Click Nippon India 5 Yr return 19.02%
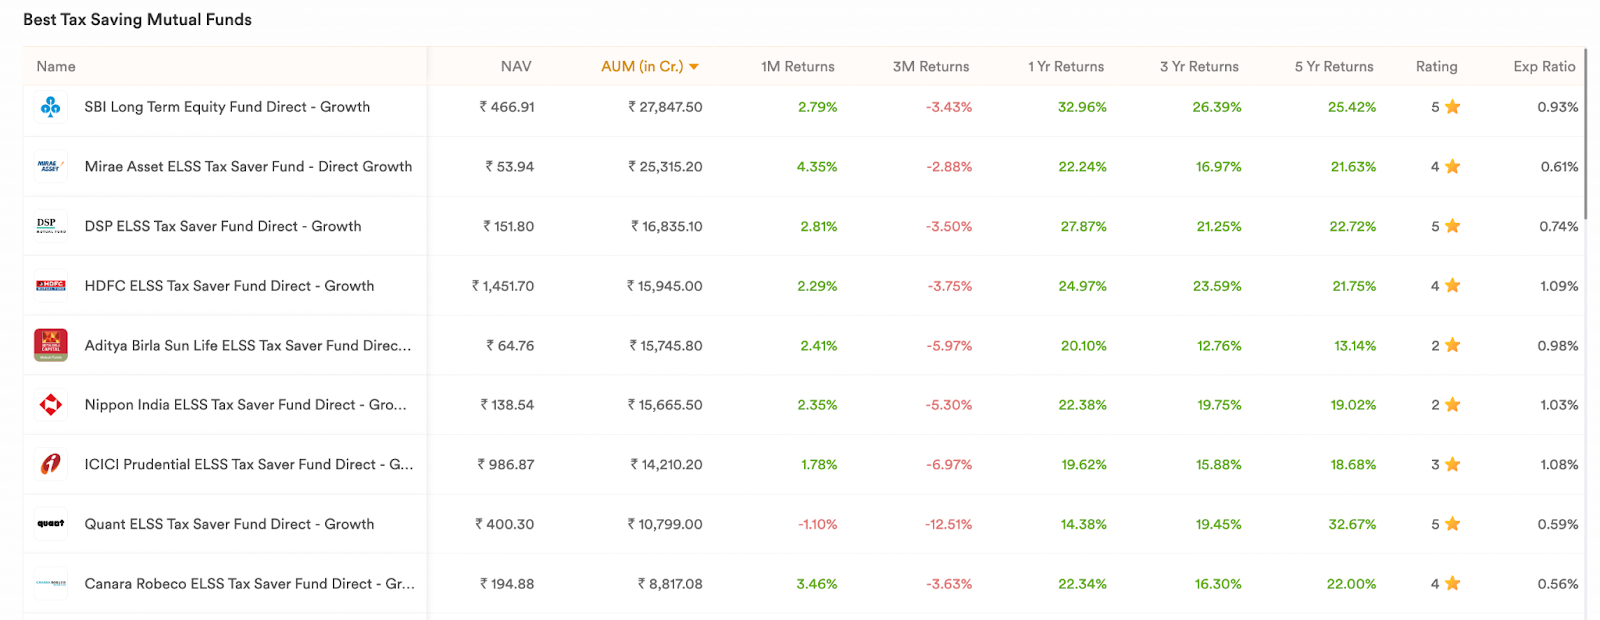 pyautogui.click(x=1353, y=405)
